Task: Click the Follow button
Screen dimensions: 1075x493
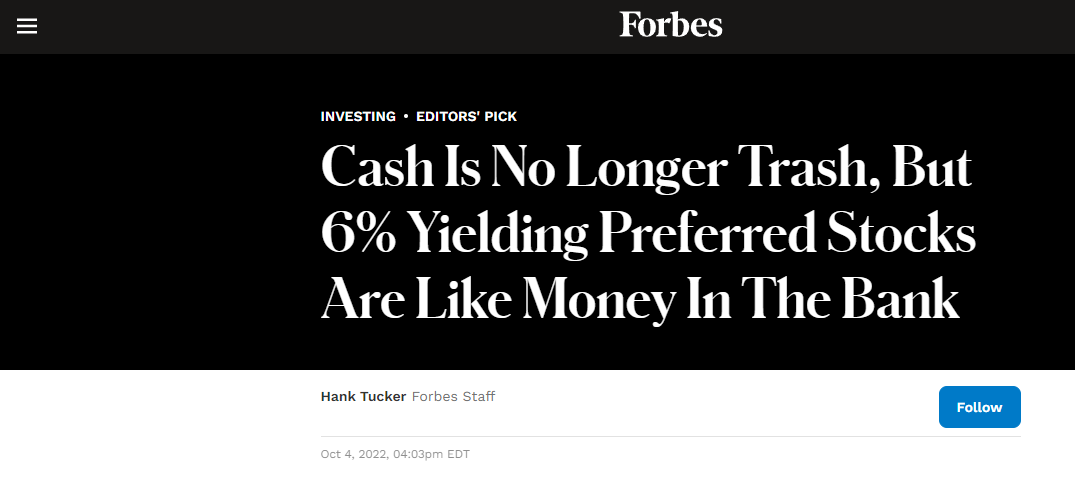Action: point(979,407)
